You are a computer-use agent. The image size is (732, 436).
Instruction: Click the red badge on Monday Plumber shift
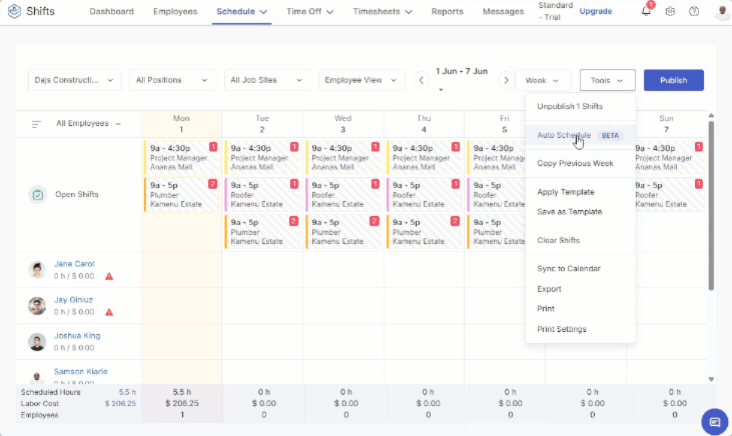(212, 184)
